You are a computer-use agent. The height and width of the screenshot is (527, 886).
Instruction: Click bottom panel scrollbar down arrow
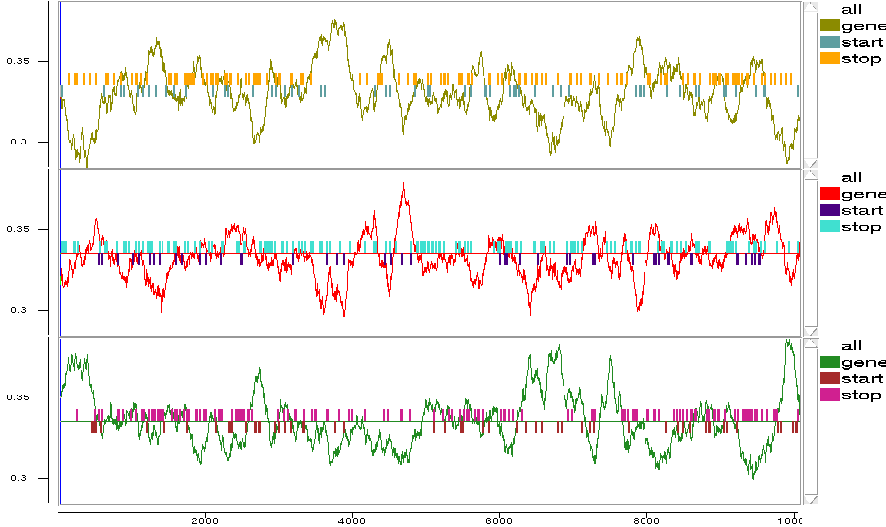pyautogui.click(x=811, y=498)
